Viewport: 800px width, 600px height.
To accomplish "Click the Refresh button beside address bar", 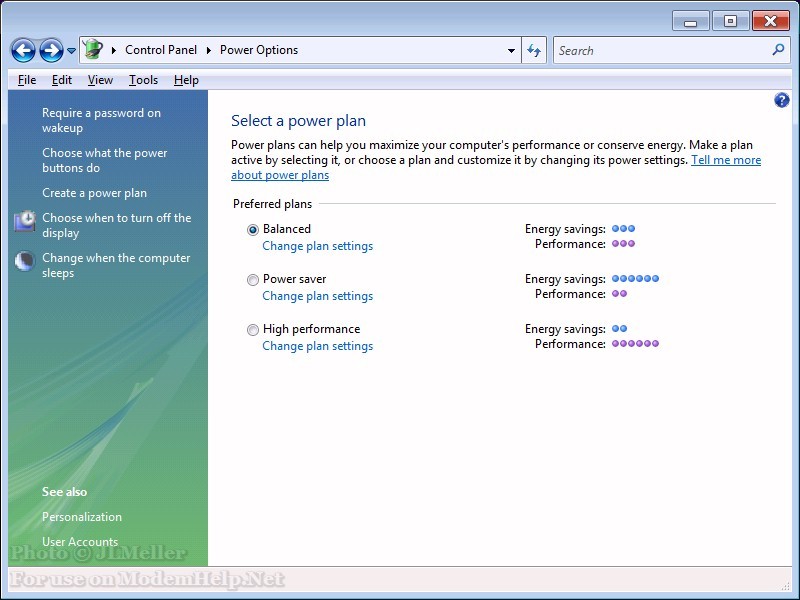I will tap(534, 51).
